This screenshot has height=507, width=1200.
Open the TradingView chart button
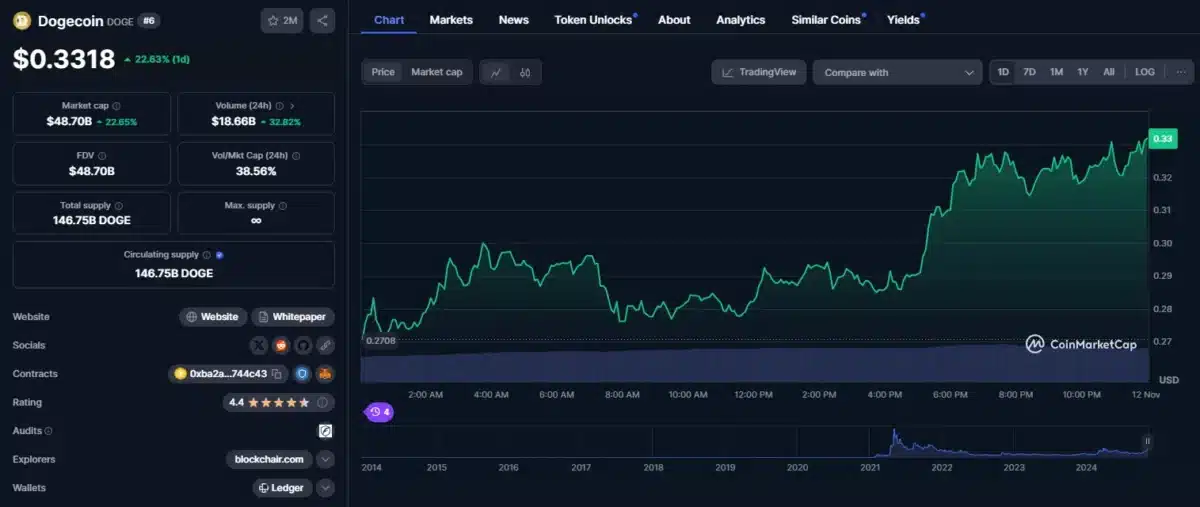coord(759,72)
